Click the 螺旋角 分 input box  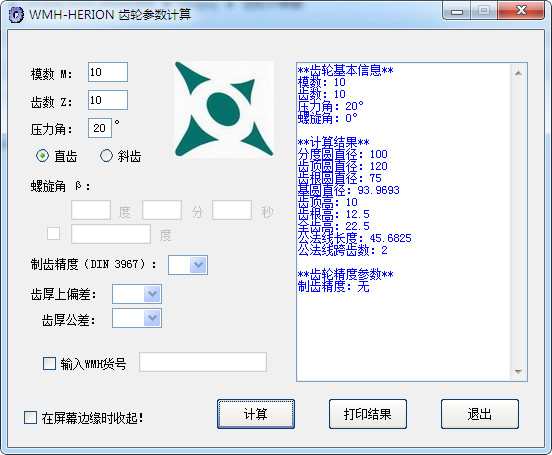click(162, 210)
